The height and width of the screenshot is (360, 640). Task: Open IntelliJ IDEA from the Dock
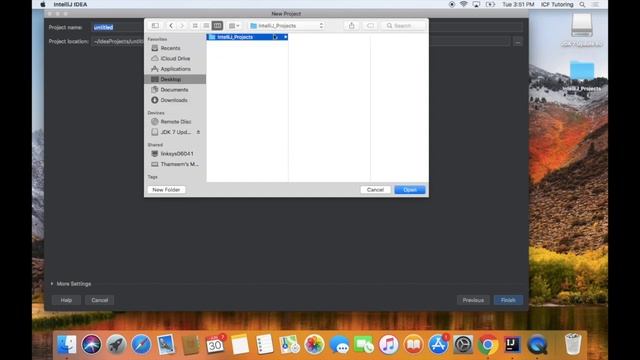(513, 344)
